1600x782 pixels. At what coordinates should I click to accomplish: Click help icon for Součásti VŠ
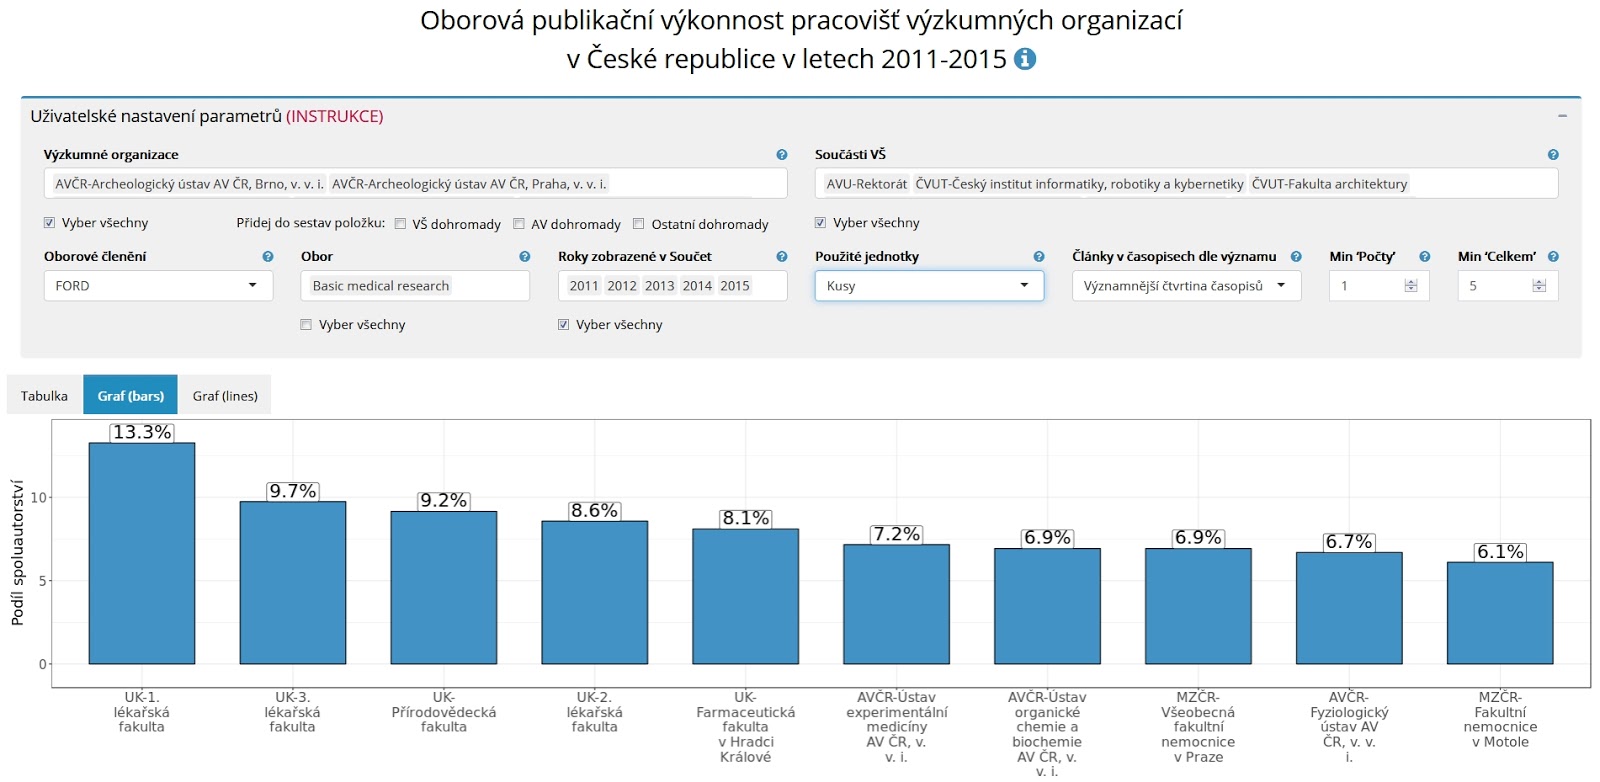[1553, 155]
